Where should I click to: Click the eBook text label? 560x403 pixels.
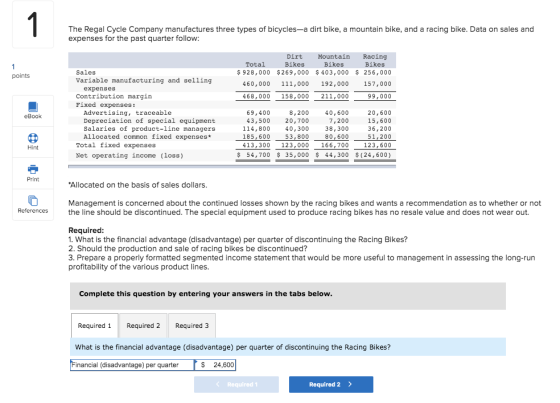(33, 116)
